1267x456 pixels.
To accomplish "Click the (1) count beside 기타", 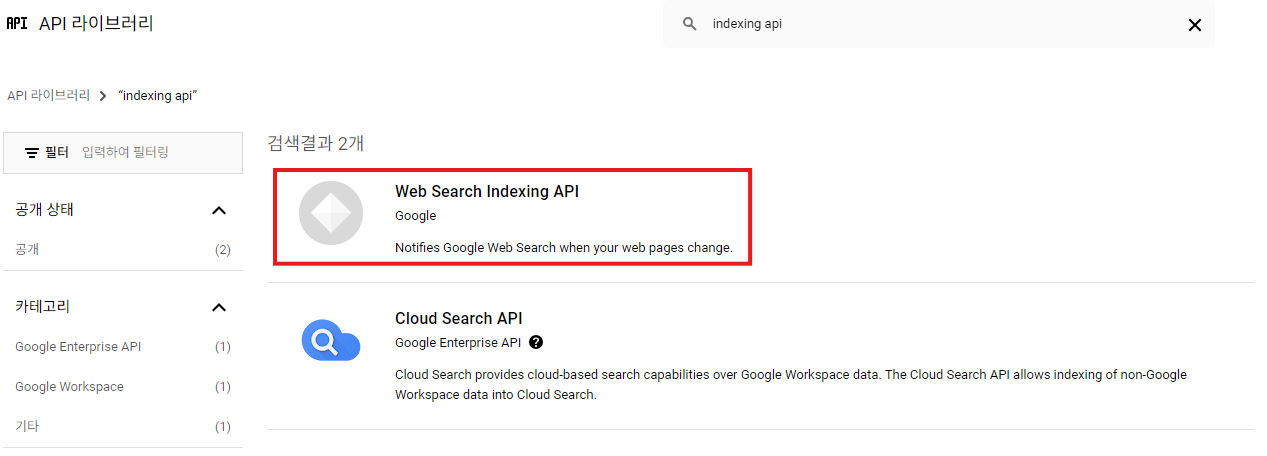I will pos(223,427).
